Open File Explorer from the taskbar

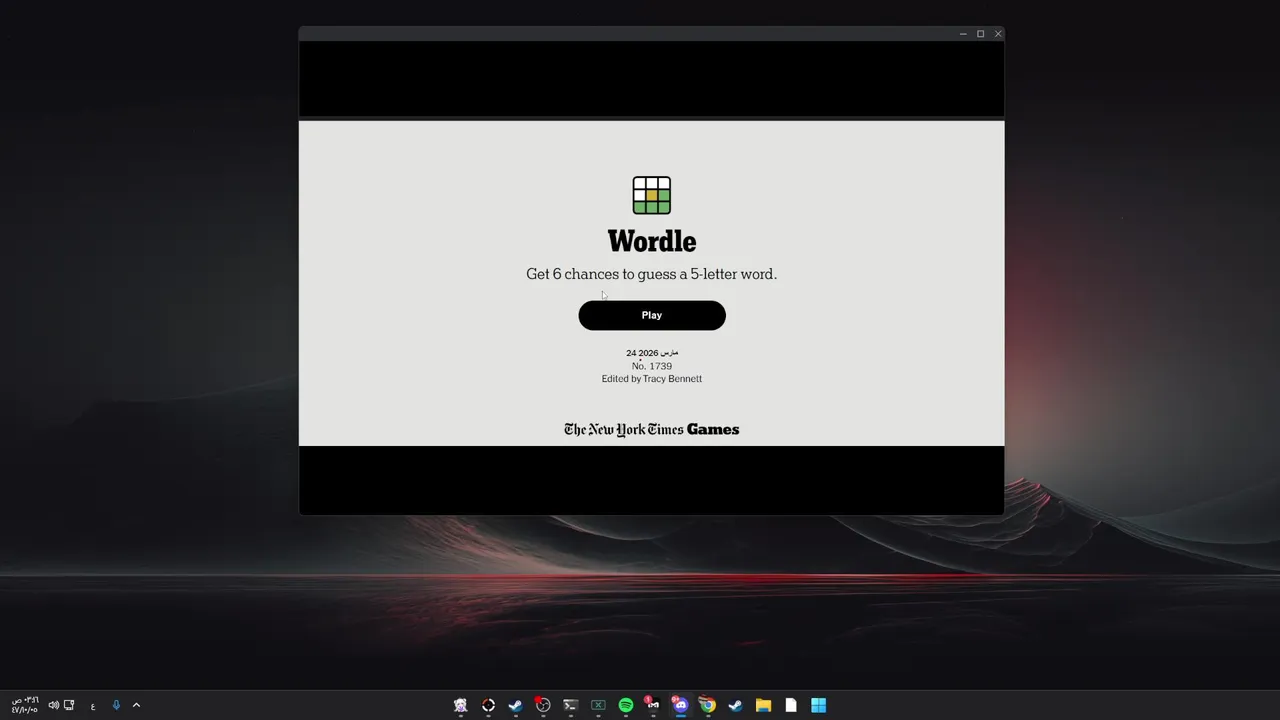click(763, 705)
